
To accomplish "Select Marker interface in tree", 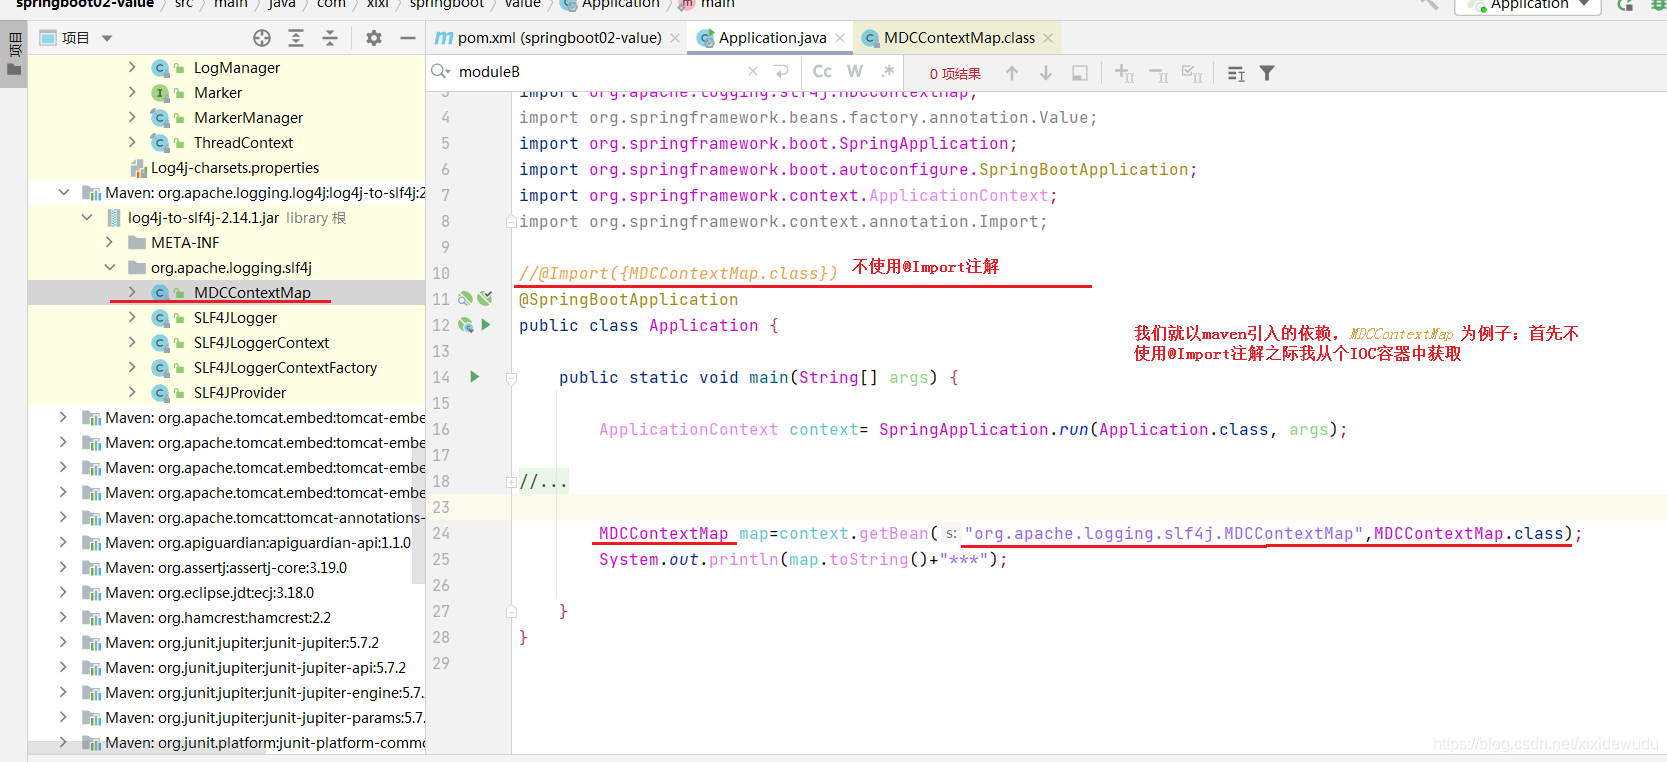I will click(x=218, y=92).
